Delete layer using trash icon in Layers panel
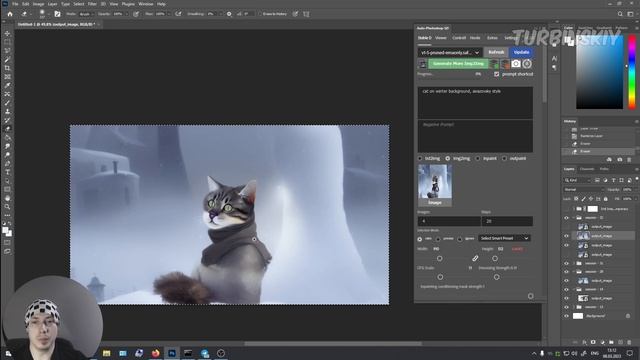 (x=629, y=342)
